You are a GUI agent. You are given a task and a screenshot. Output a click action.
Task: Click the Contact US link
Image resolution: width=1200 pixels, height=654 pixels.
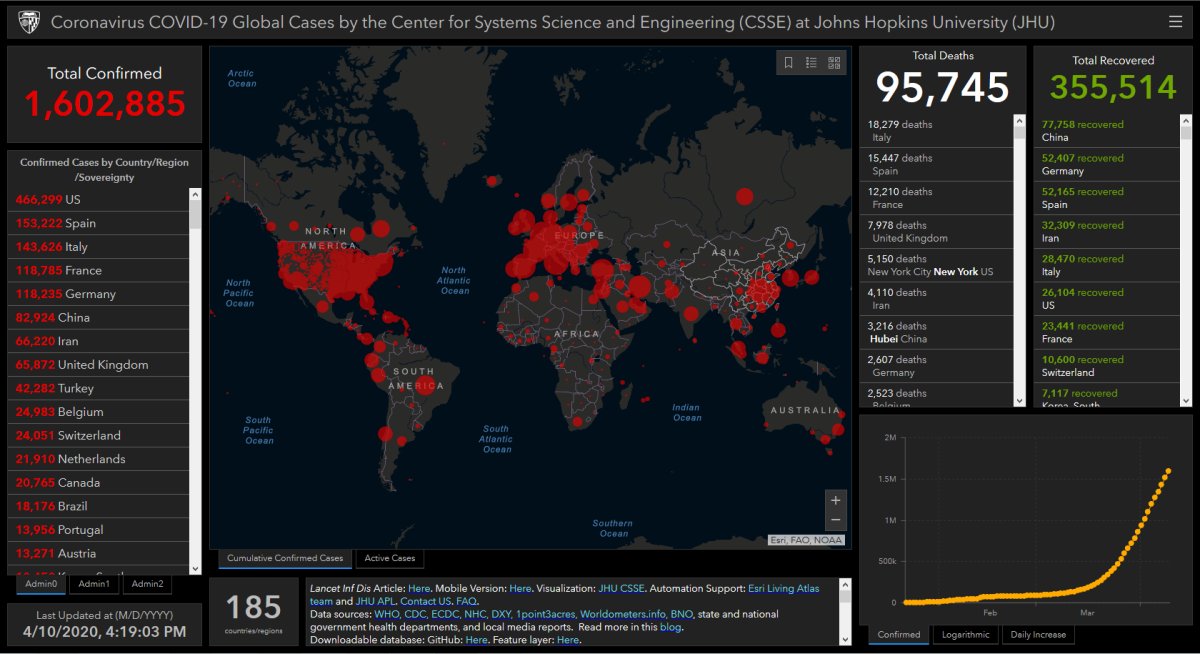(425, 601)
